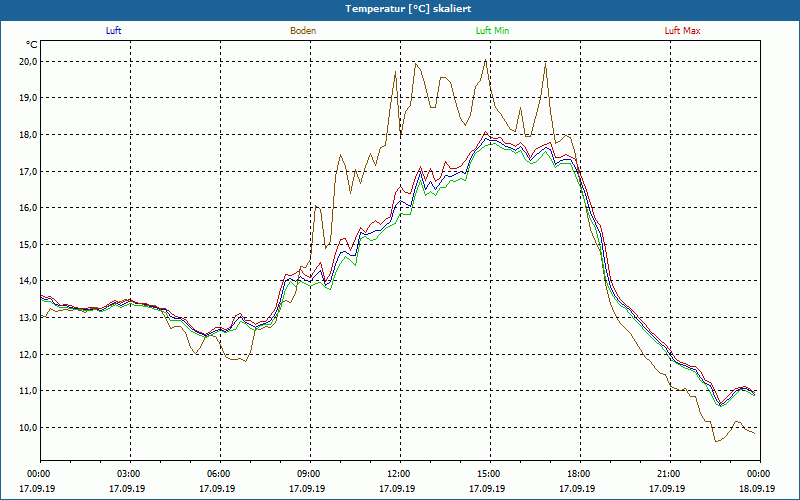This screenshot has width=800, height=500.
Task: Click the 11,0 y-axis value
Action: (28, 391)
